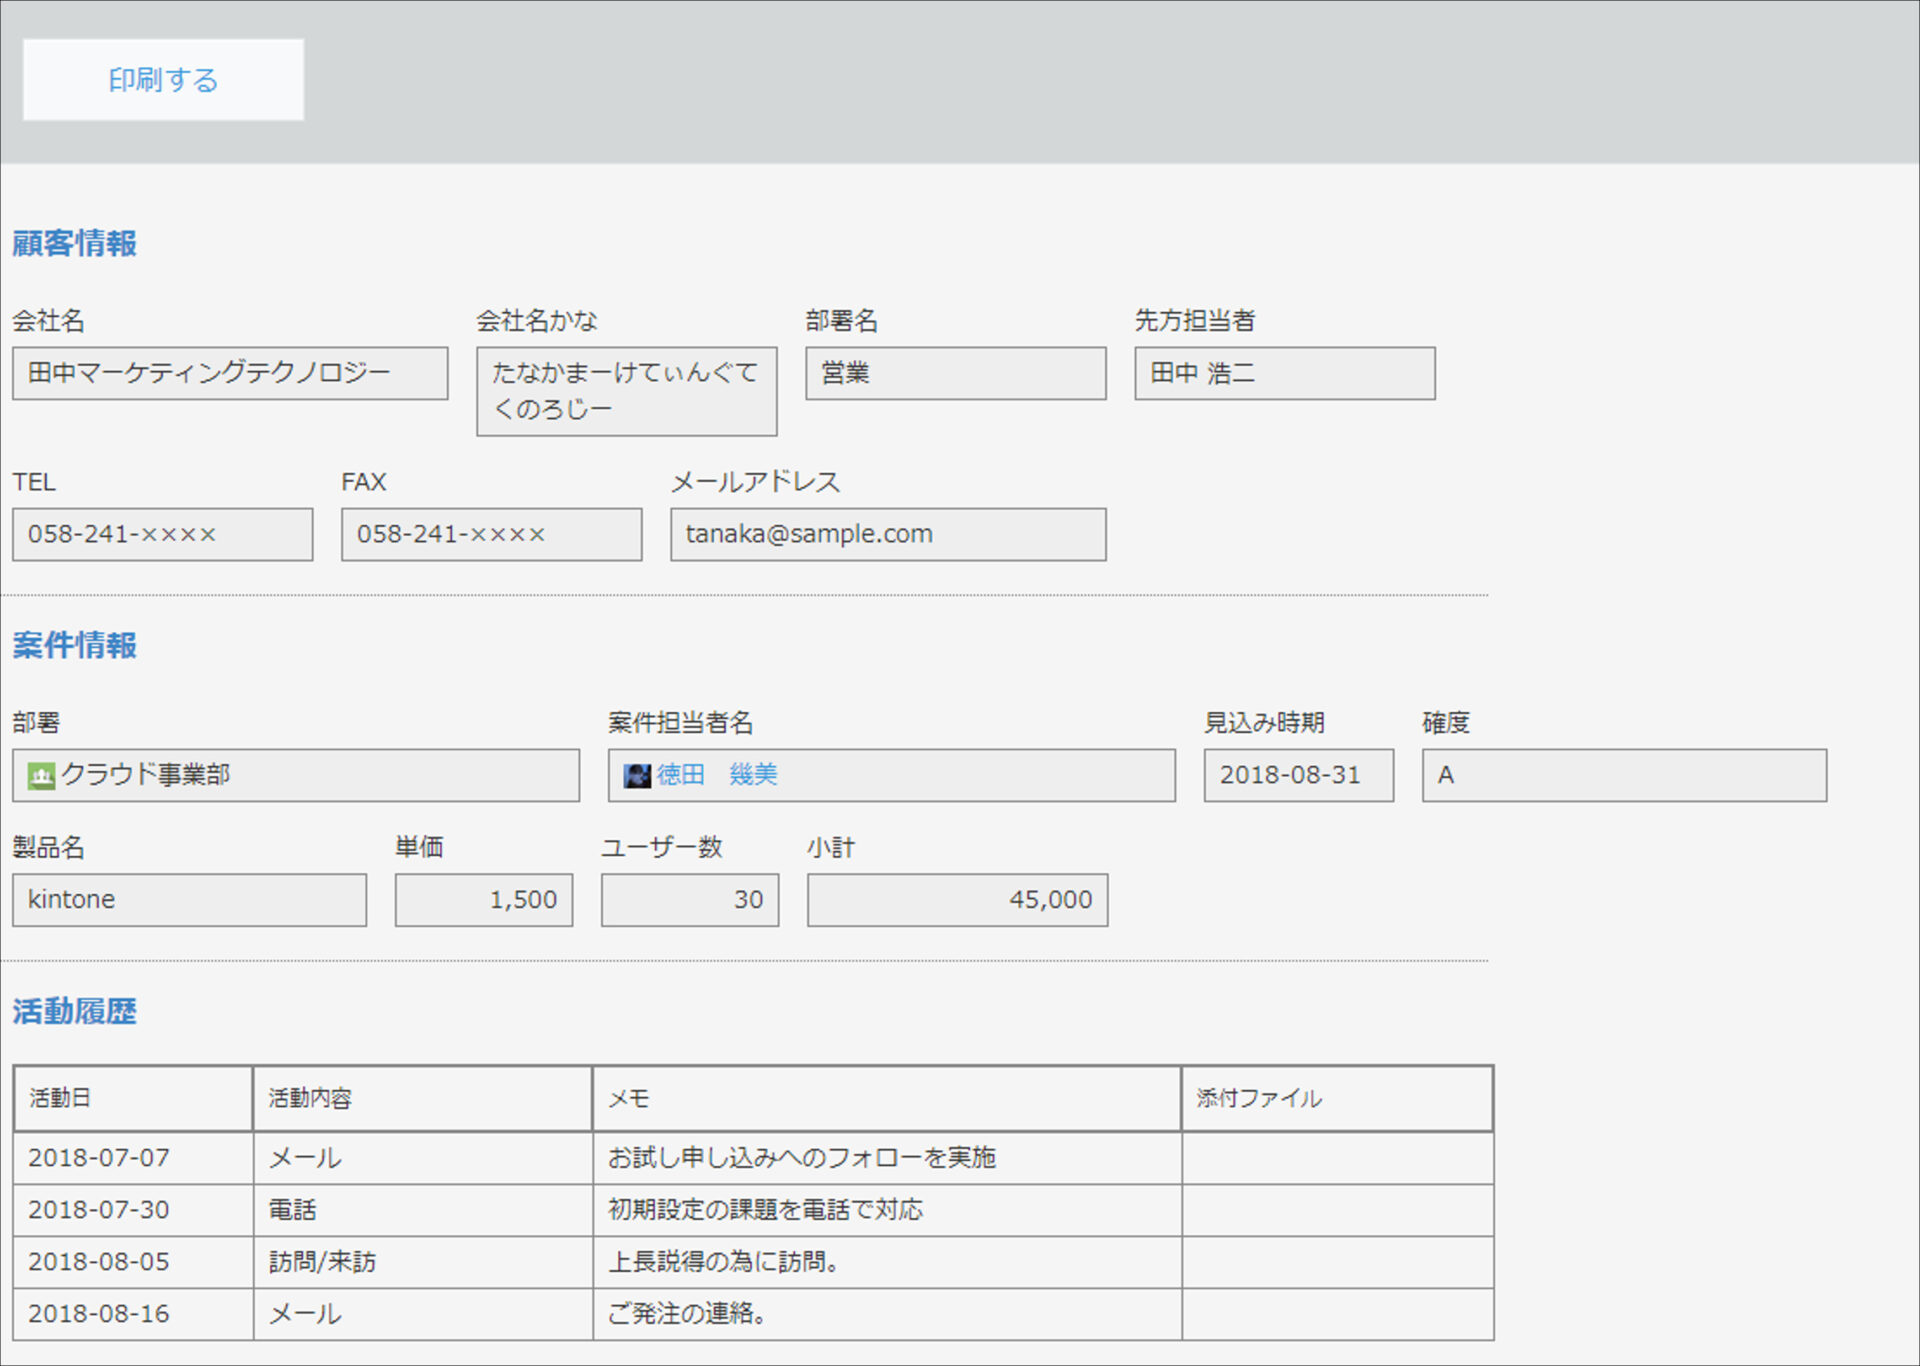Click the 印刷する print button
The image size is (1920, 1366).
coord(163,80)
